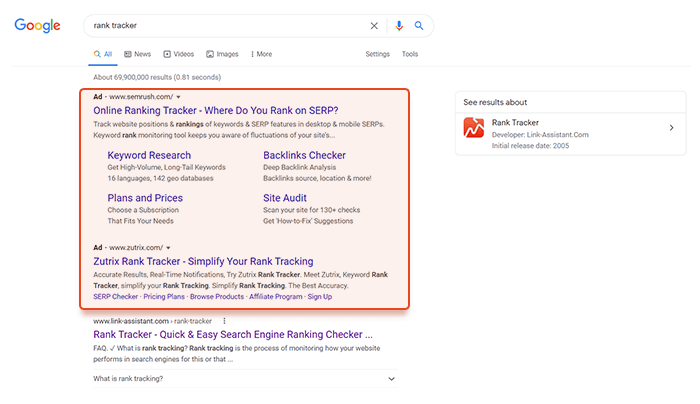Image resolution: width=700 pixels, height=404 pixels.
Task: Follow the Pricing Plans link
Action: pyautogui.click(x=164, y=296)
